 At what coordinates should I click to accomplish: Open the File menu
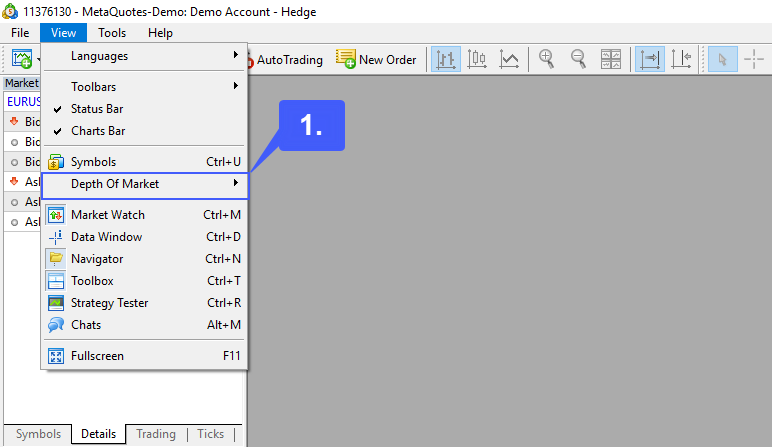(20, 33)
